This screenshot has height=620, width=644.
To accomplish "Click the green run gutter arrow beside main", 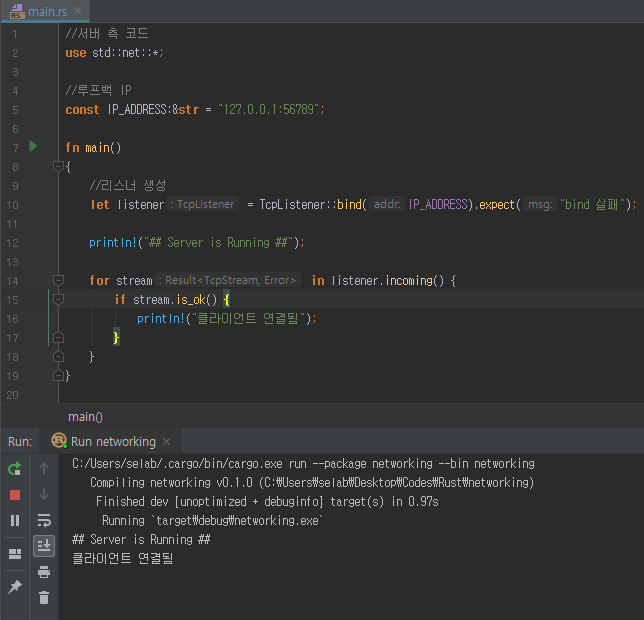I will (33, 147).
